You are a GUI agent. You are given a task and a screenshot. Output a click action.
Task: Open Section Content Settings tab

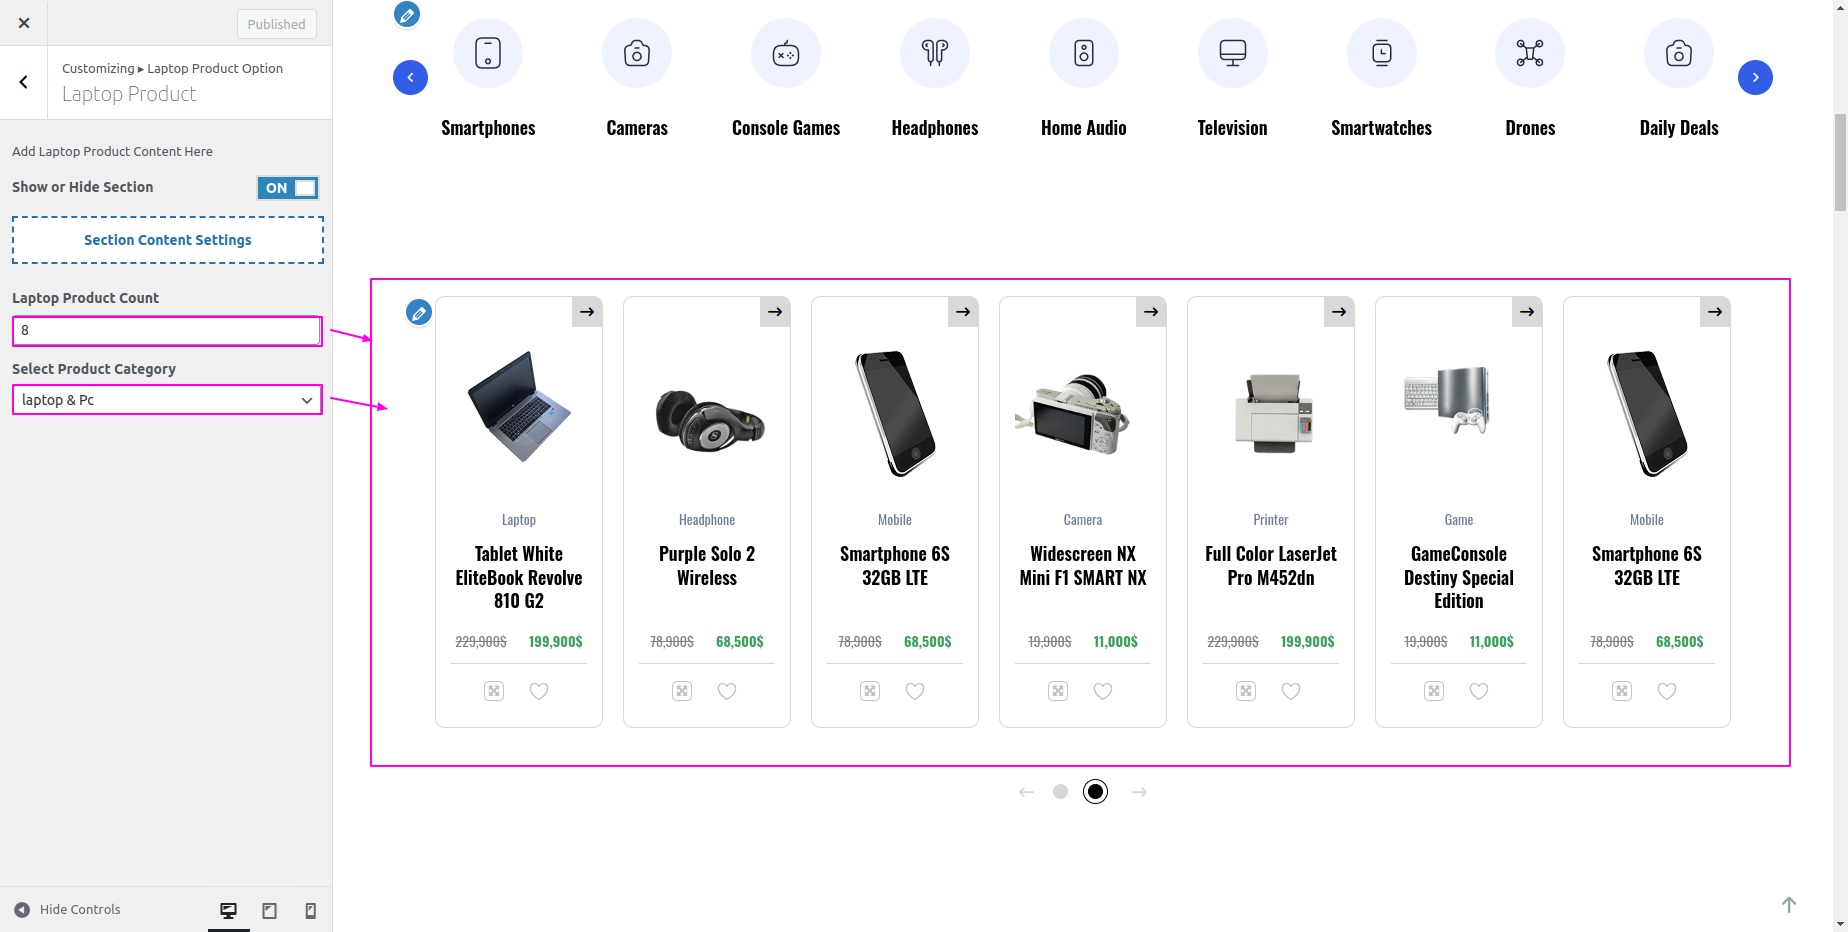click(x=168, y=240)
